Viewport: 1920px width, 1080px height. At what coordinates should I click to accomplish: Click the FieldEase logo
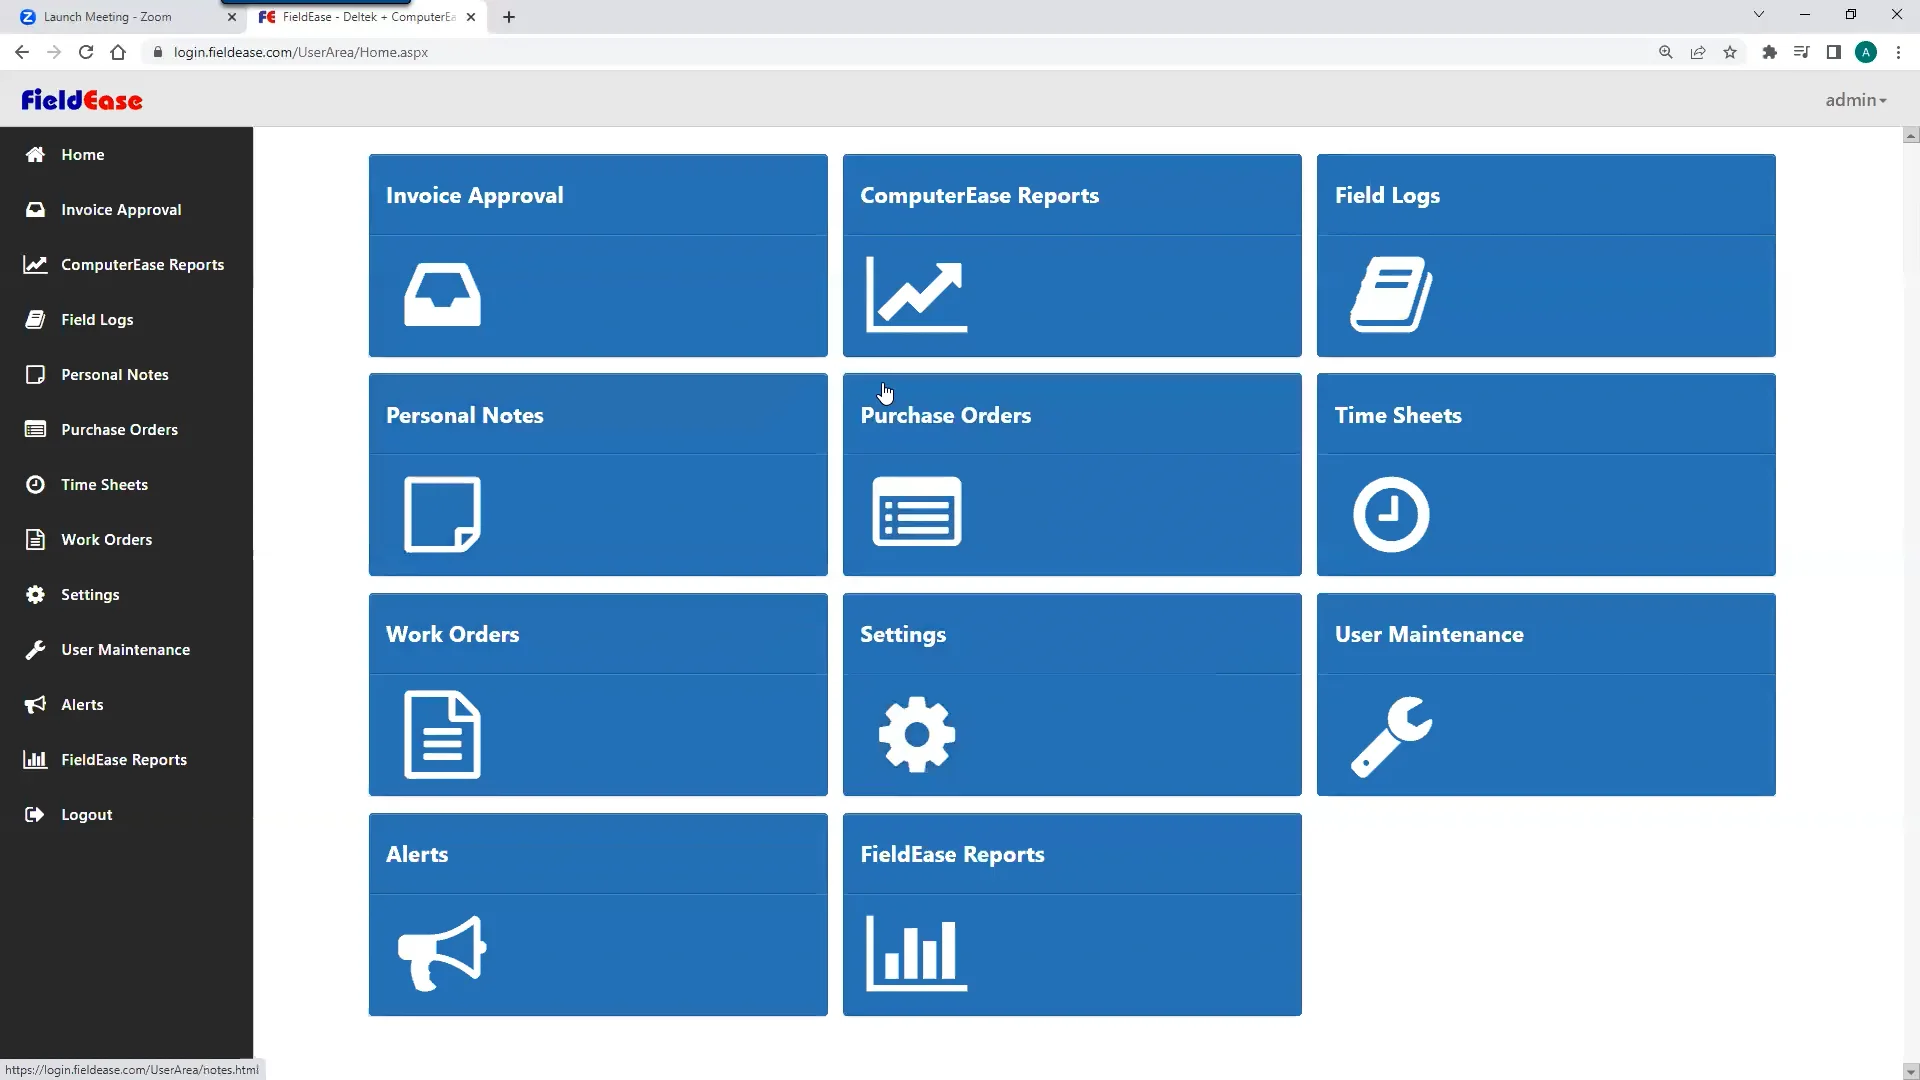[x=82, y=100]
